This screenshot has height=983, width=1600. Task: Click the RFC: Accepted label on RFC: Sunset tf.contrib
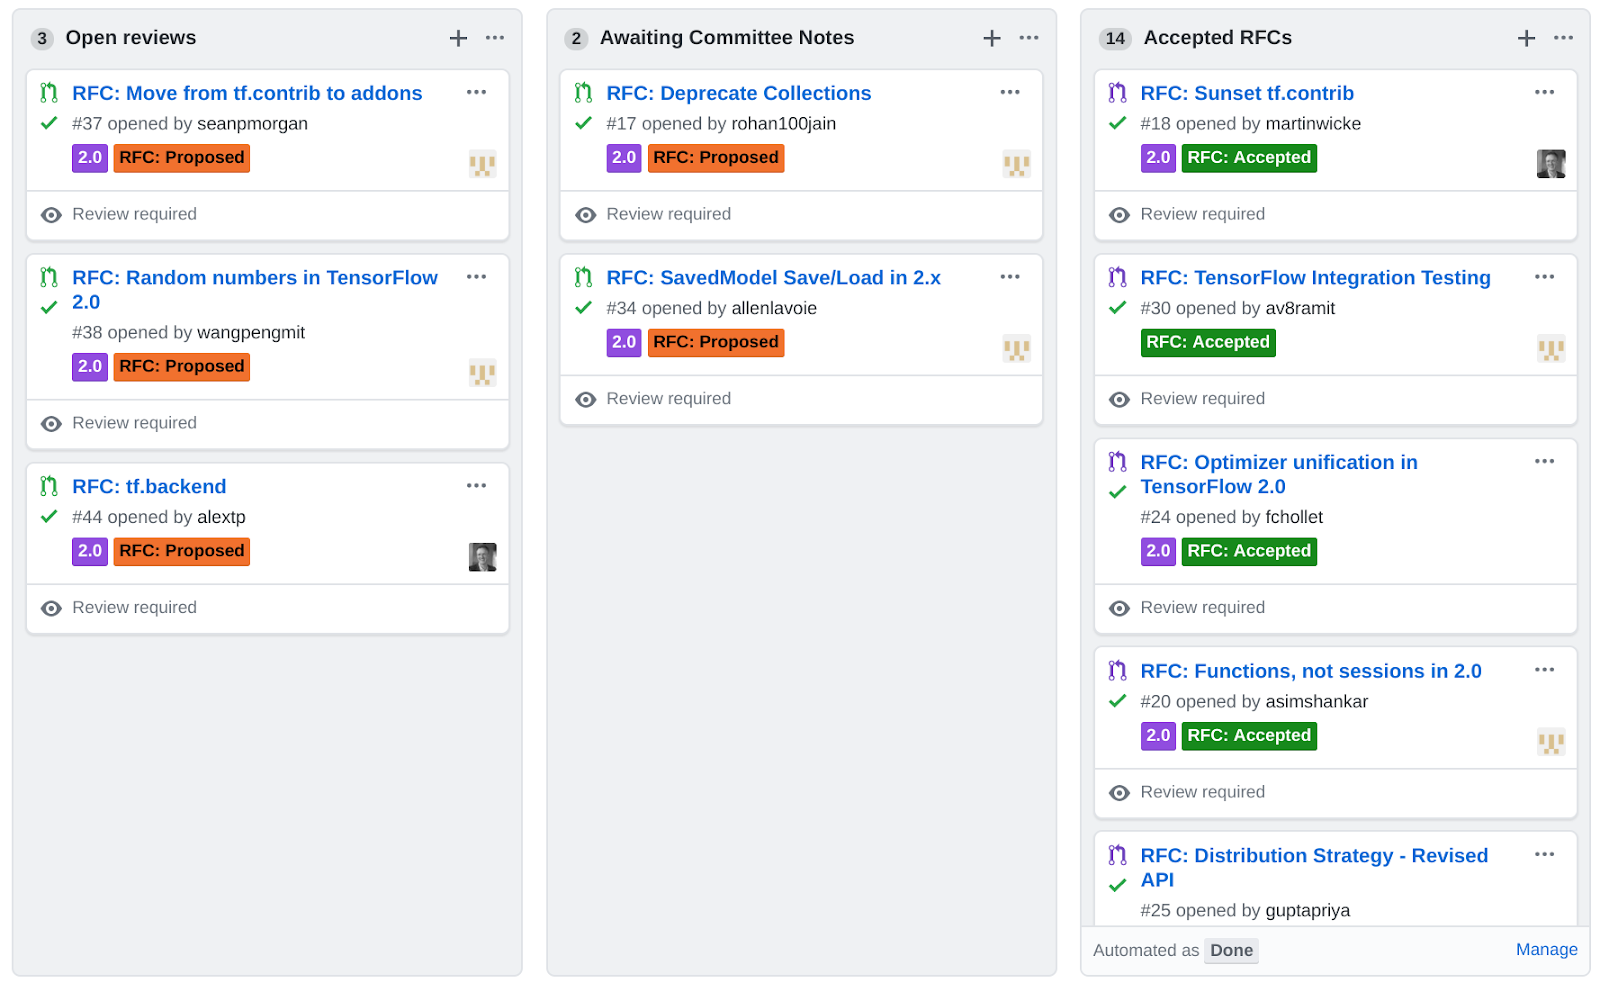[x=1249, y=157]
